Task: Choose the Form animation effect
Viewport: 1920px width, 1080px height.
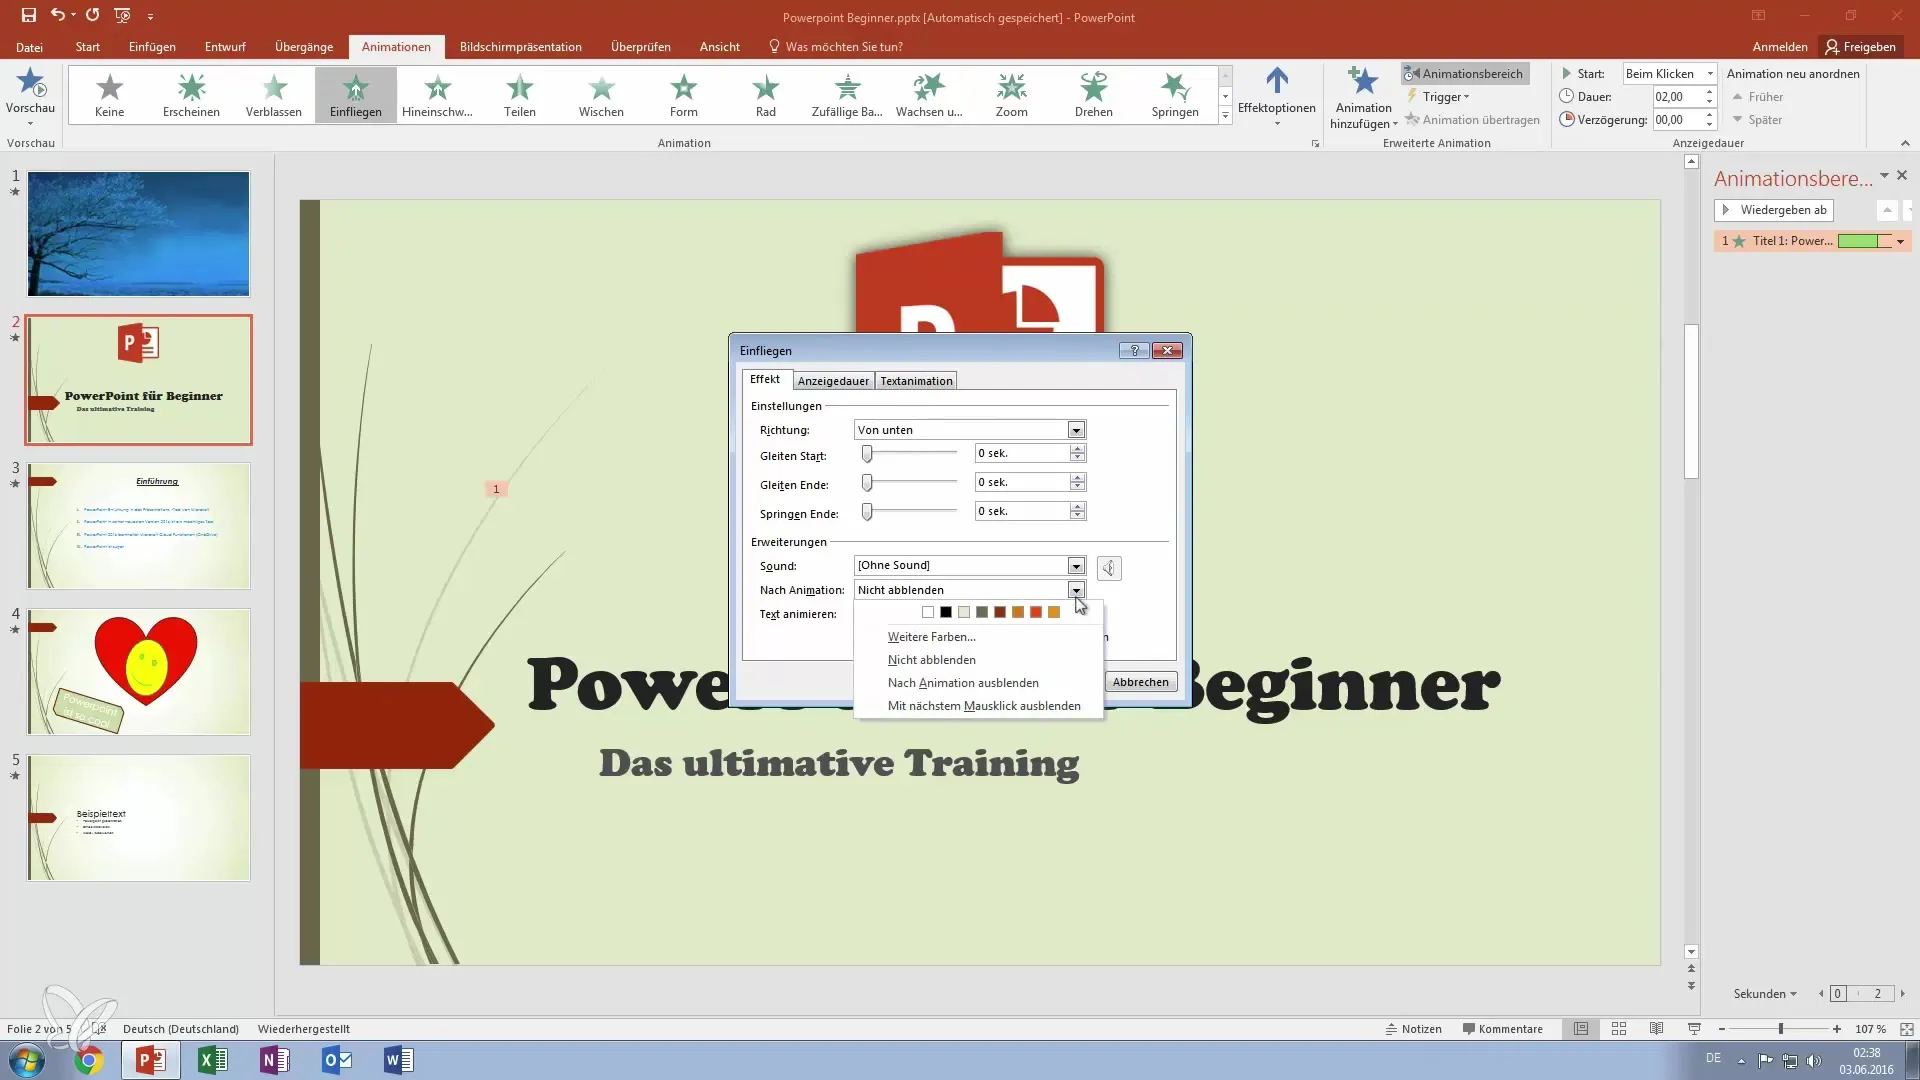Action: coord(684,95)
